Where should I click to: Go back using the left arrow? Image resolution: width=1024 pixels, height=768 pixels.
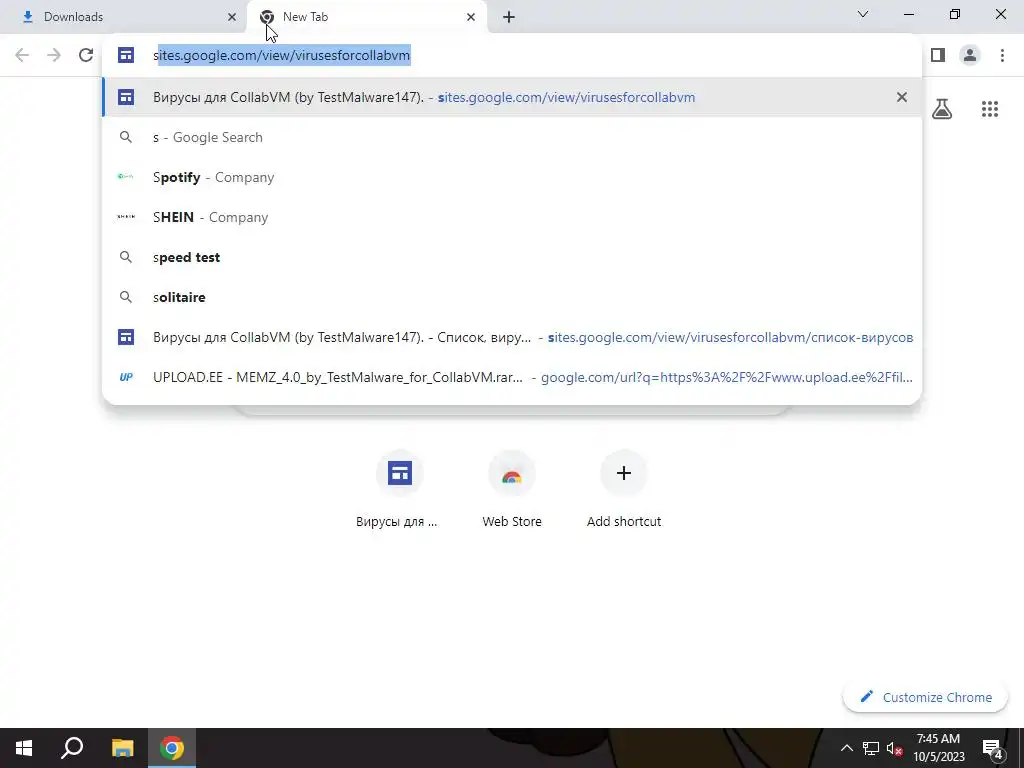tap(22, 55)
